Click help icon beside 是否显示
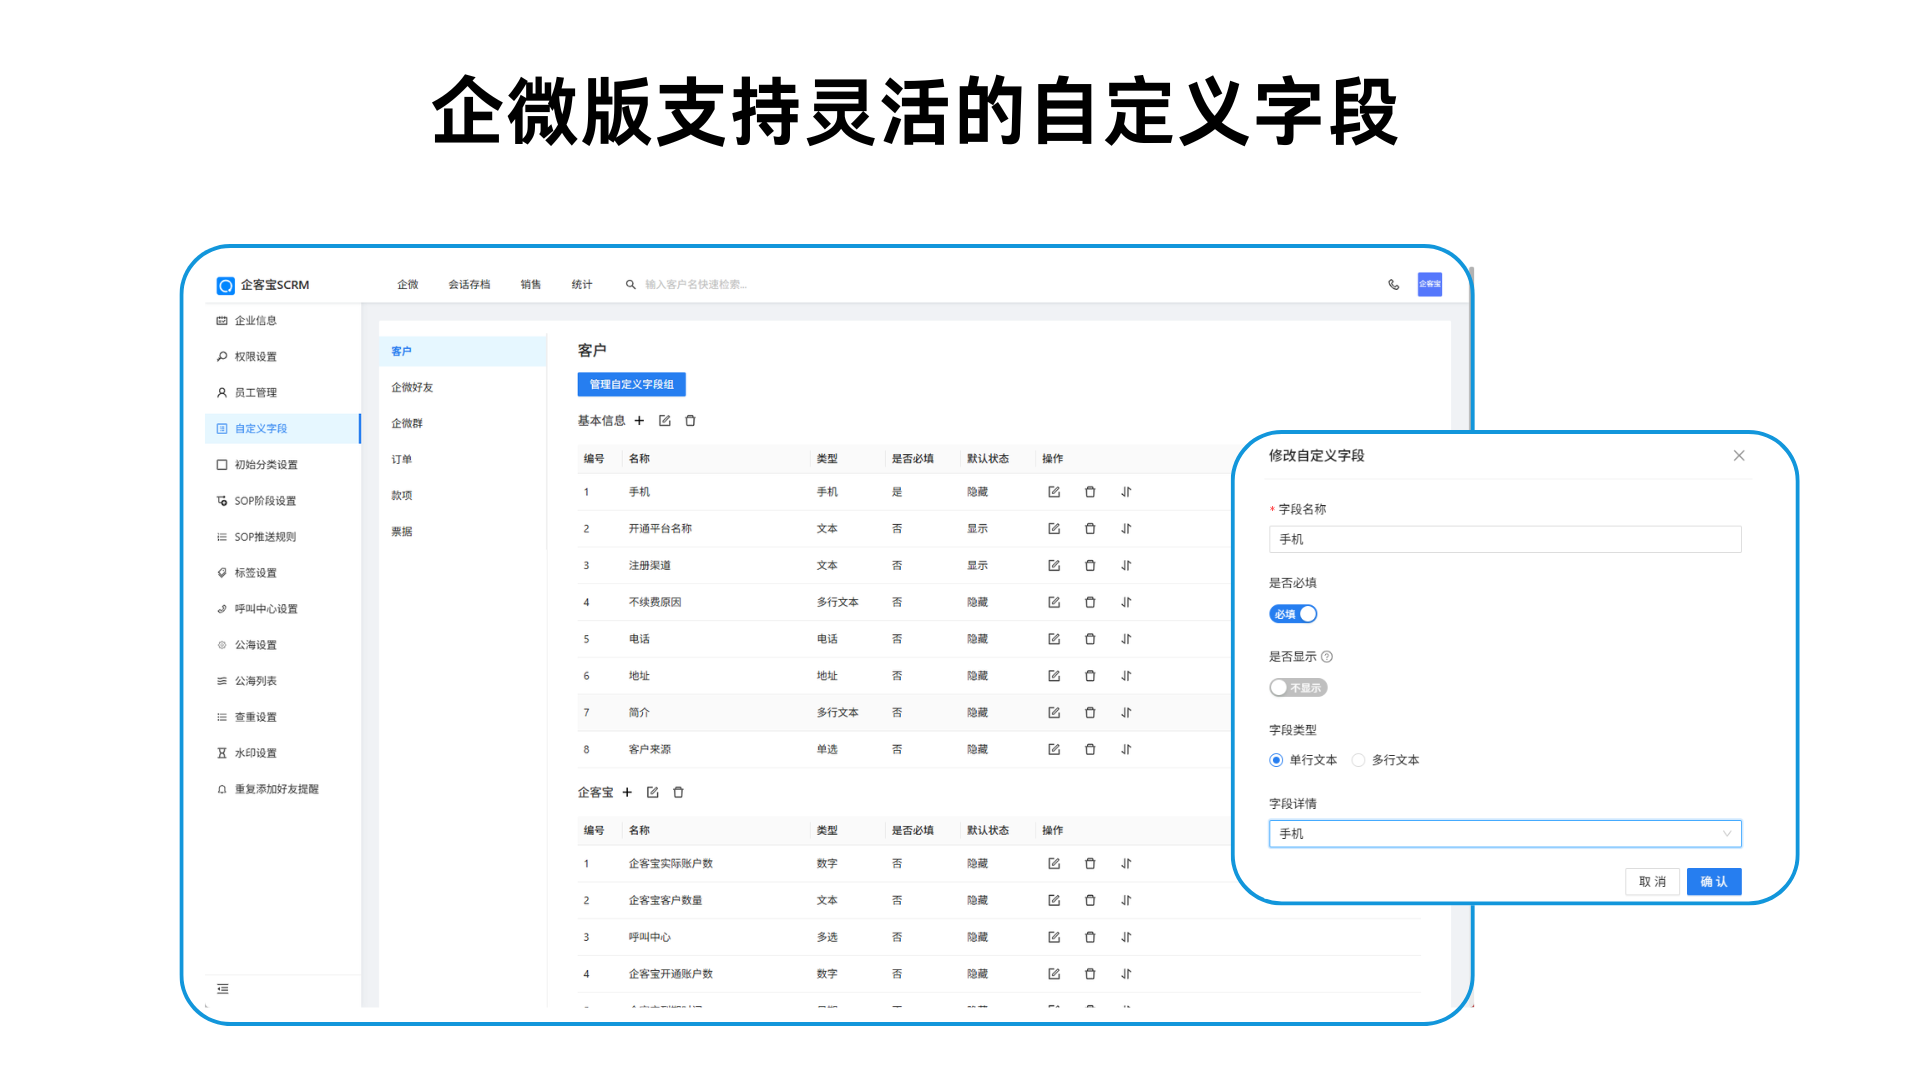 point(1327,657)
